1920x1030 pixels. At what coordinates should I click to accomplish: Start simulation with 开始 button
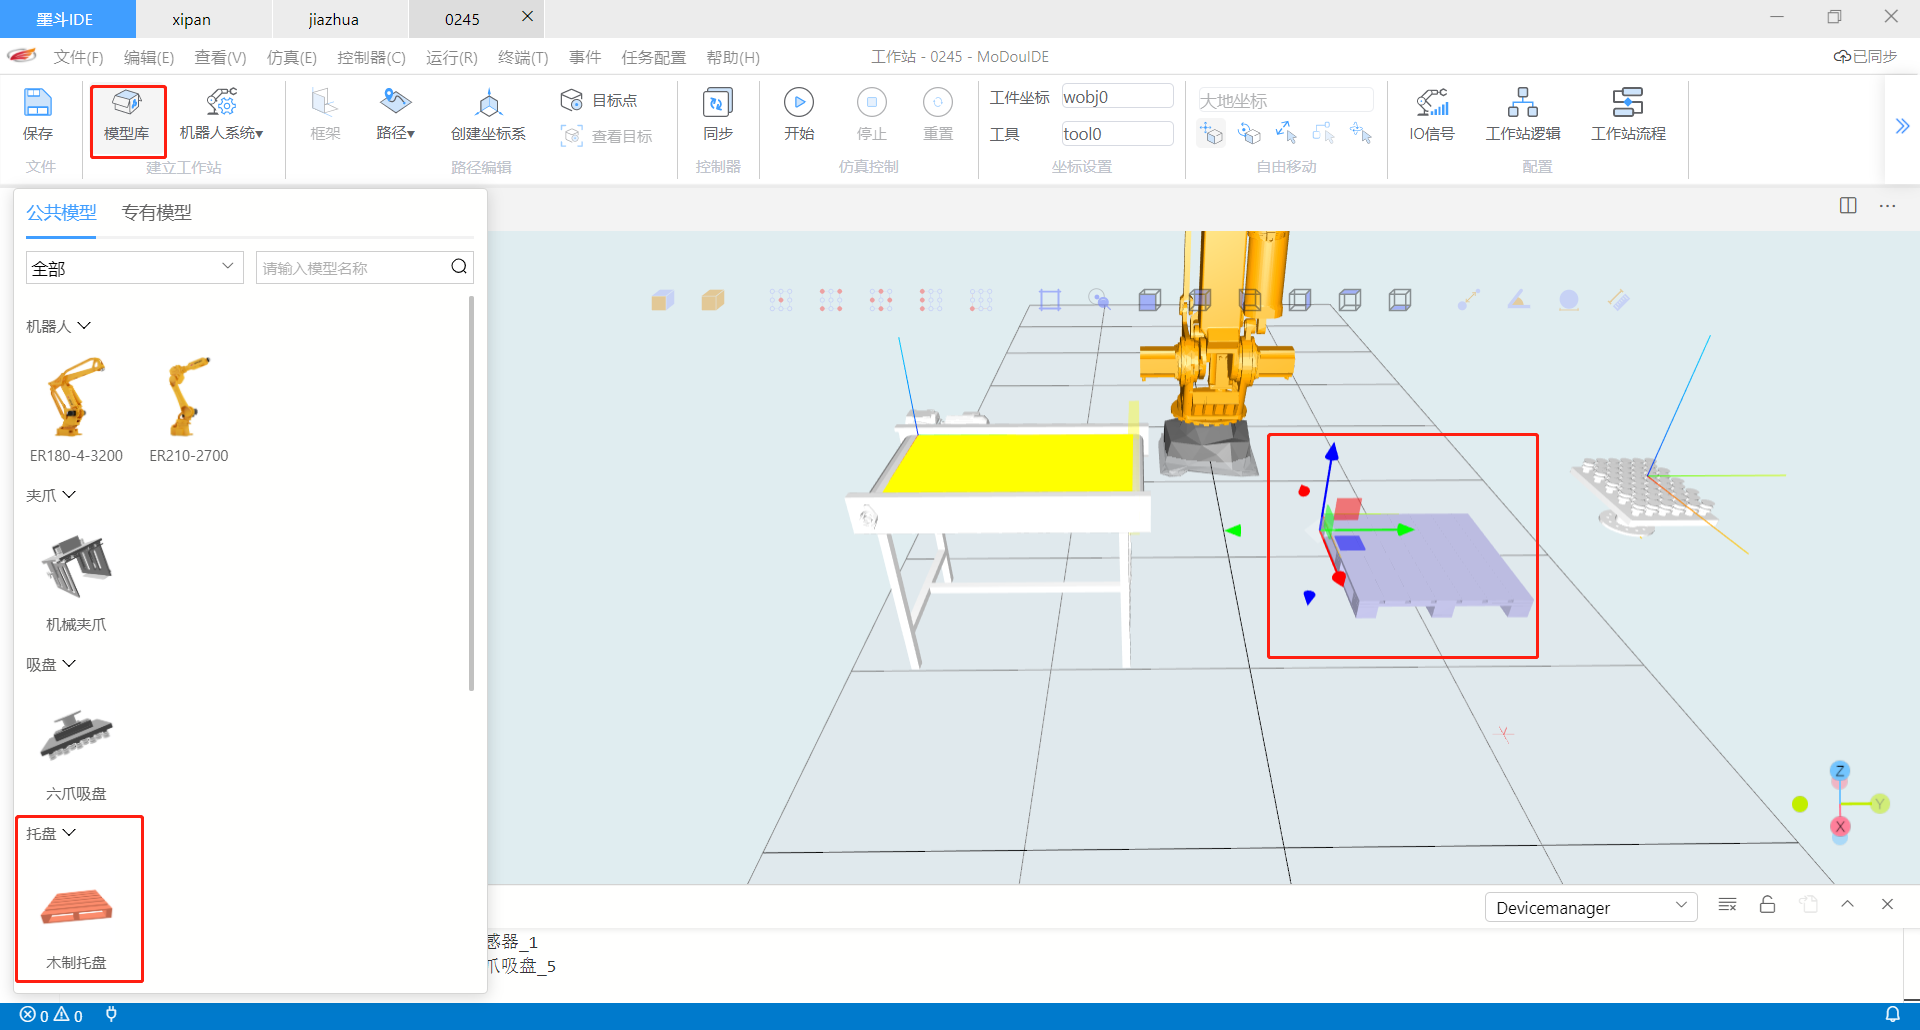point(798,103)
